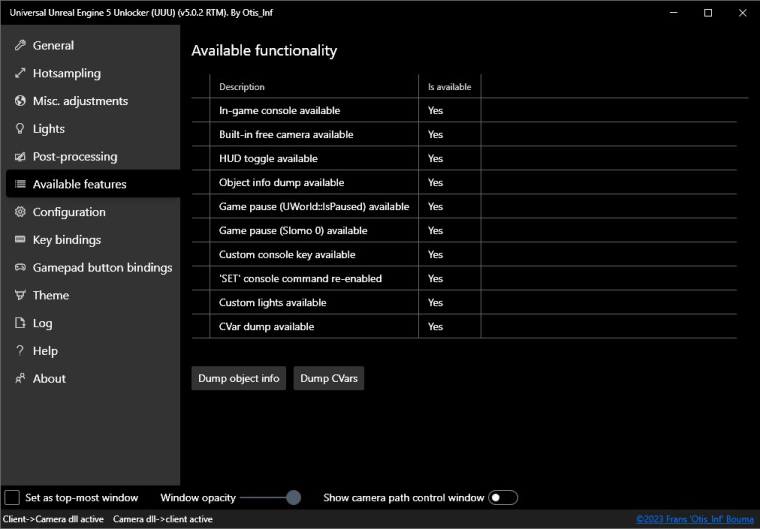The image size is (760, 529).
Task: Open the General page
Action: 93,46
